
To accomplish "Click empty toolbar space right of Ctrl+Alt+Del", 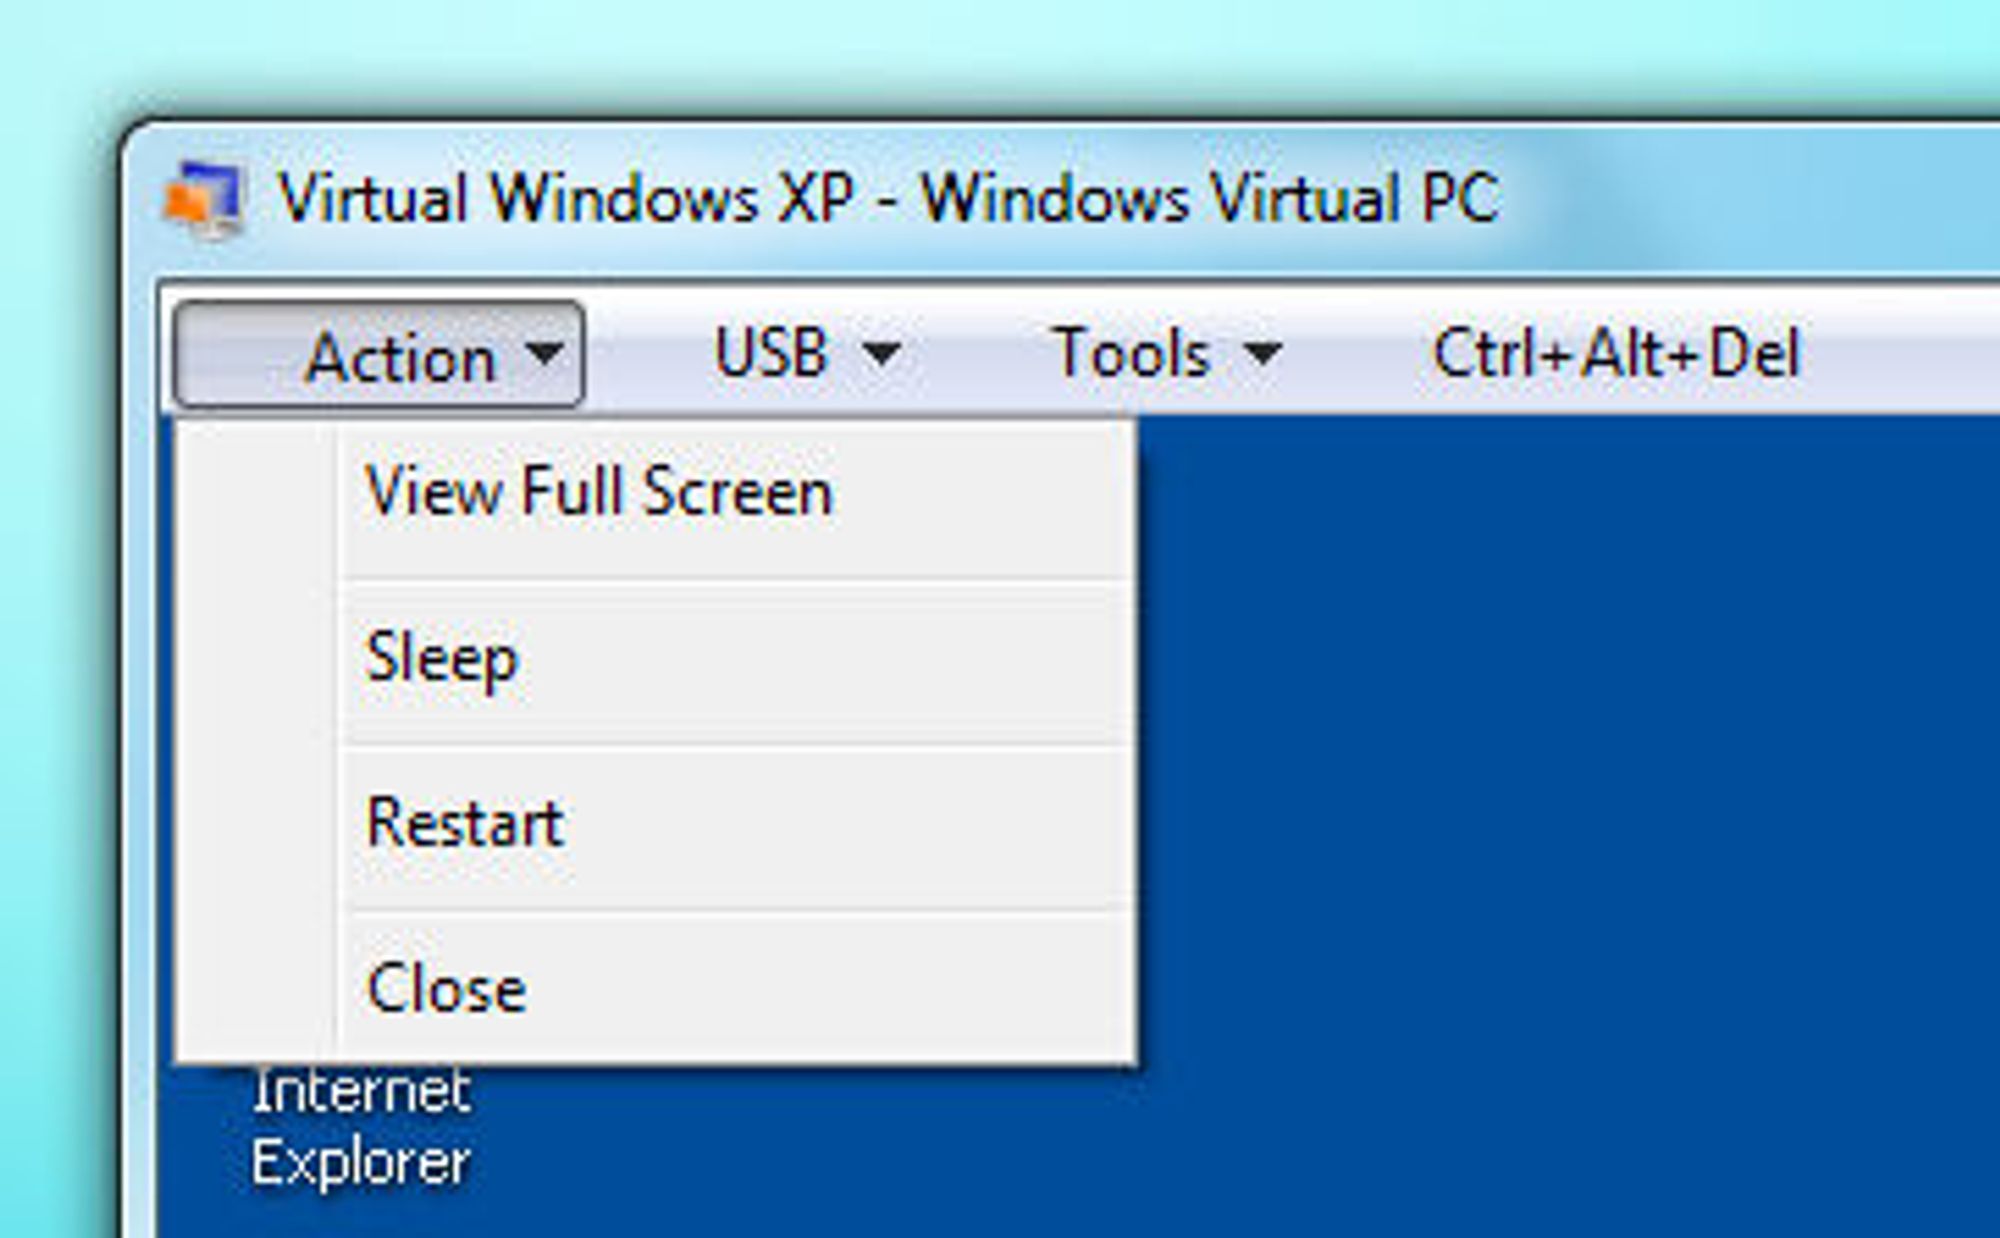I will [1900, 353].
